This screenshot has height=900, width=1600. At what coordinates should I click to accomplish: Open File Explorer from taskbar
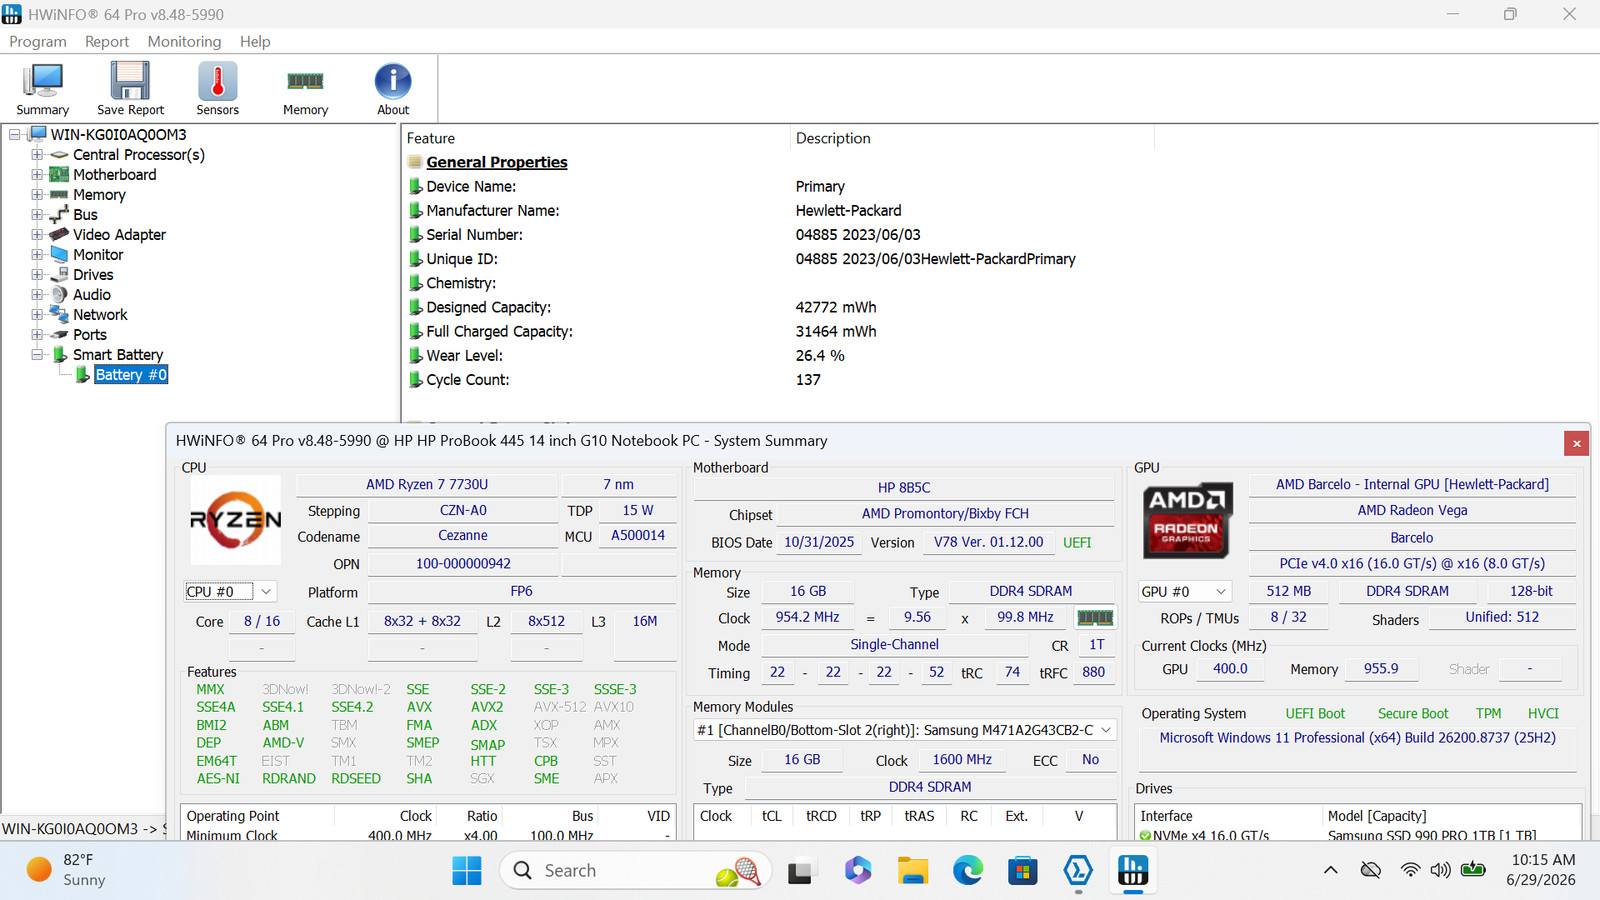pos(912,871)
